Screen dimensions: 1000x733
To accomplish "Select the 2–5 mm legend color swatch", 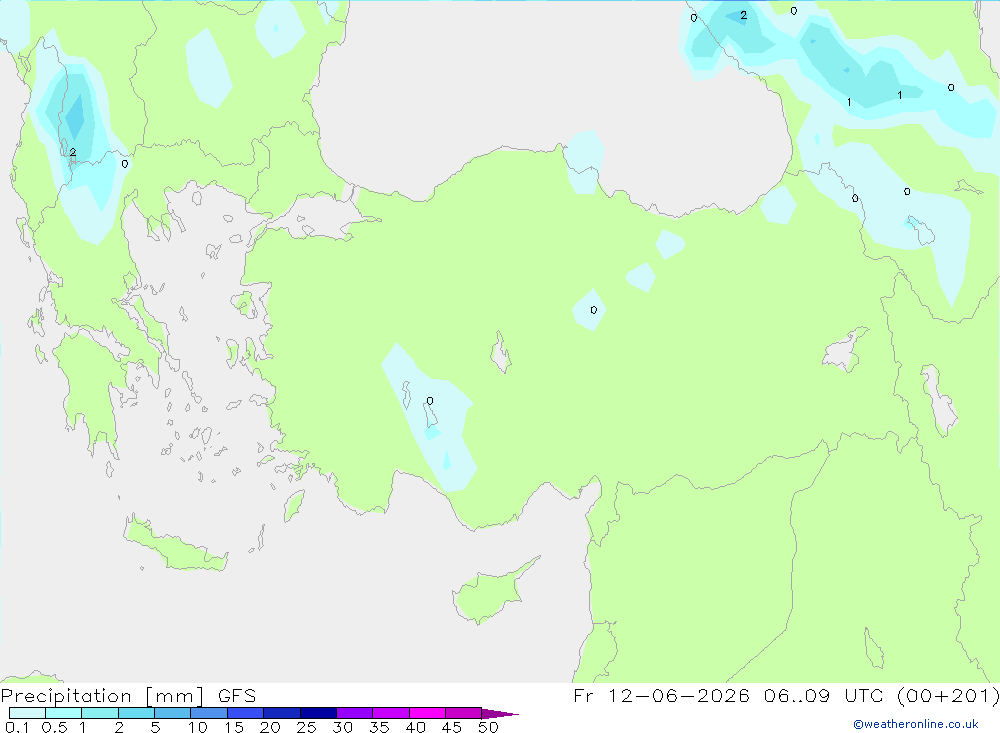I will click(x=136, y=713).
